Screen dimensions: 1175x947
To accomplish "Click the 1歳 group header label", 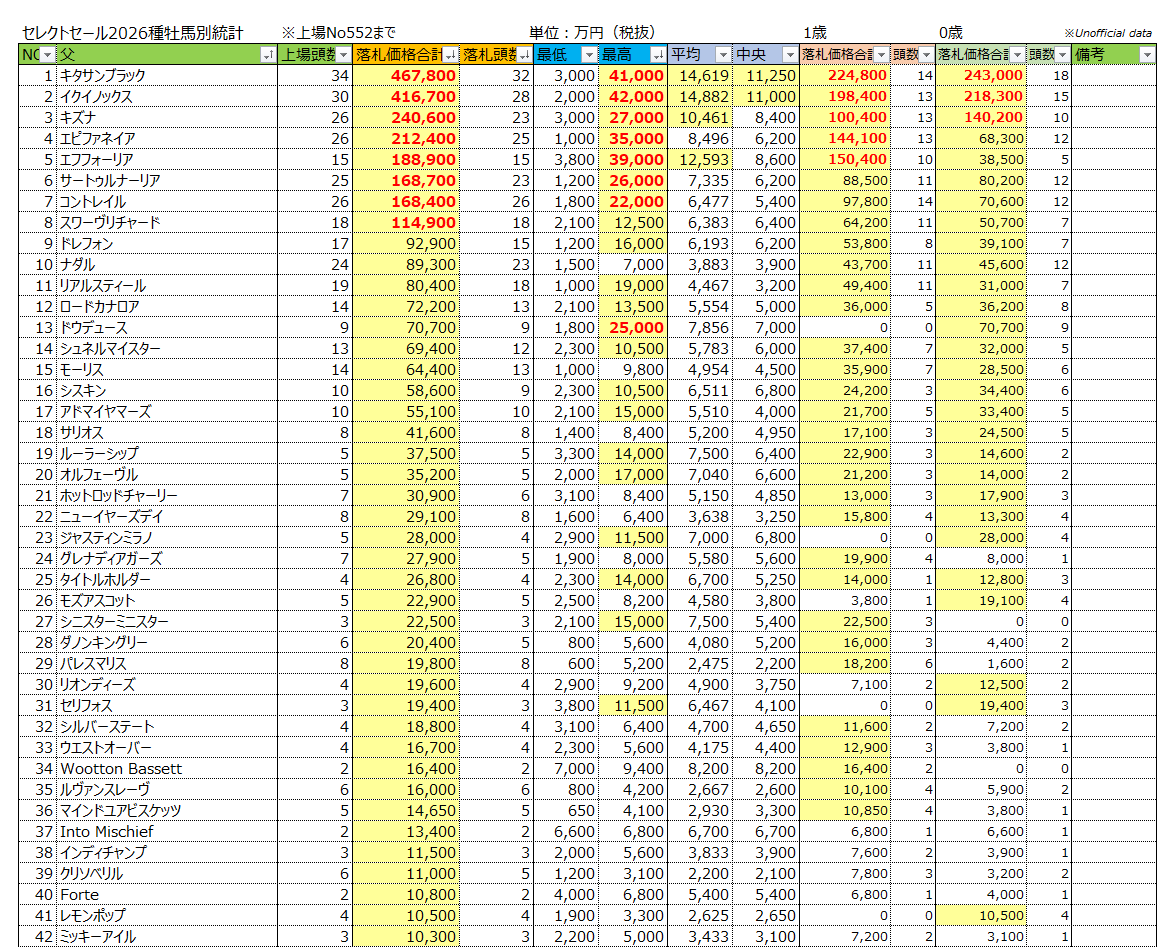I will tap(815, 33).
